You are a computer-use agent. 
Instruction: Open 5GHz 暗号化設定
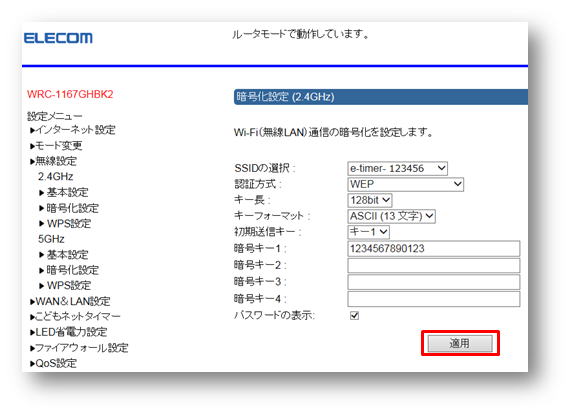pos(69,270)
